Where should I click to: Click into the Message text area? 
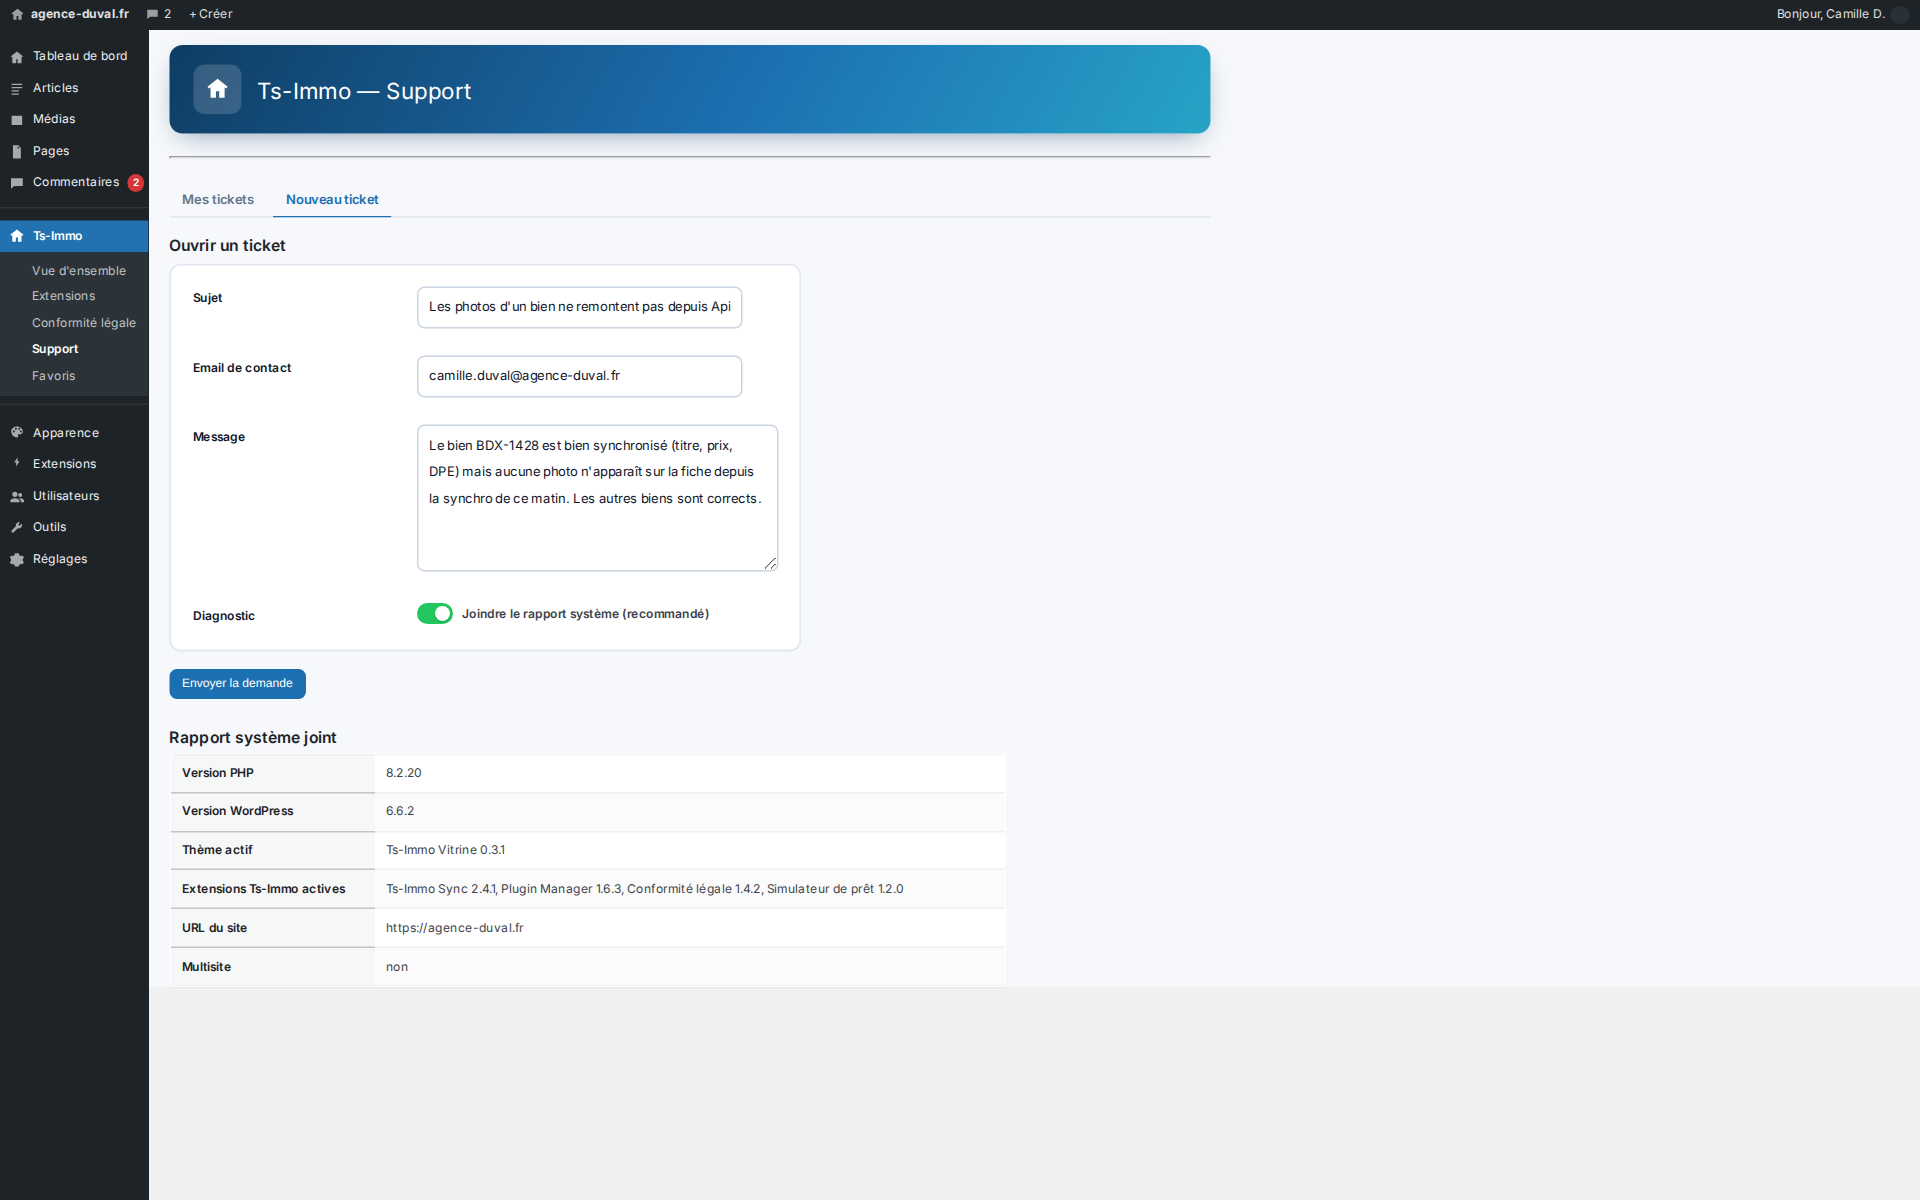tap(597, 498)
